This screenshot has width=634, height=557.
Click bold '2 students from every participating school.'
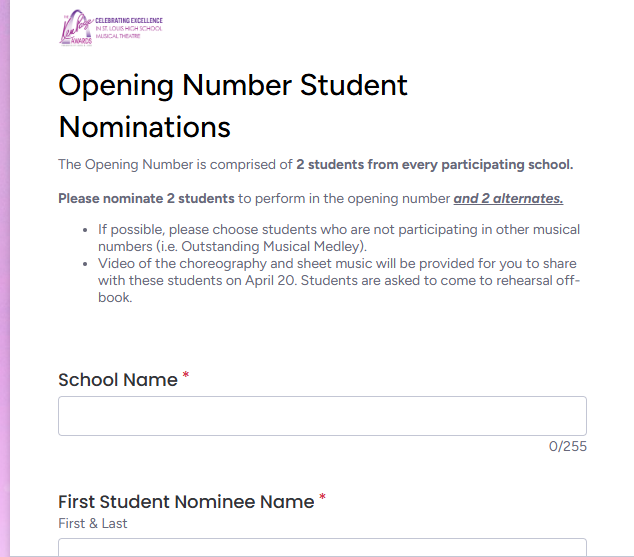pyautogui.click(x=435, y=165)
